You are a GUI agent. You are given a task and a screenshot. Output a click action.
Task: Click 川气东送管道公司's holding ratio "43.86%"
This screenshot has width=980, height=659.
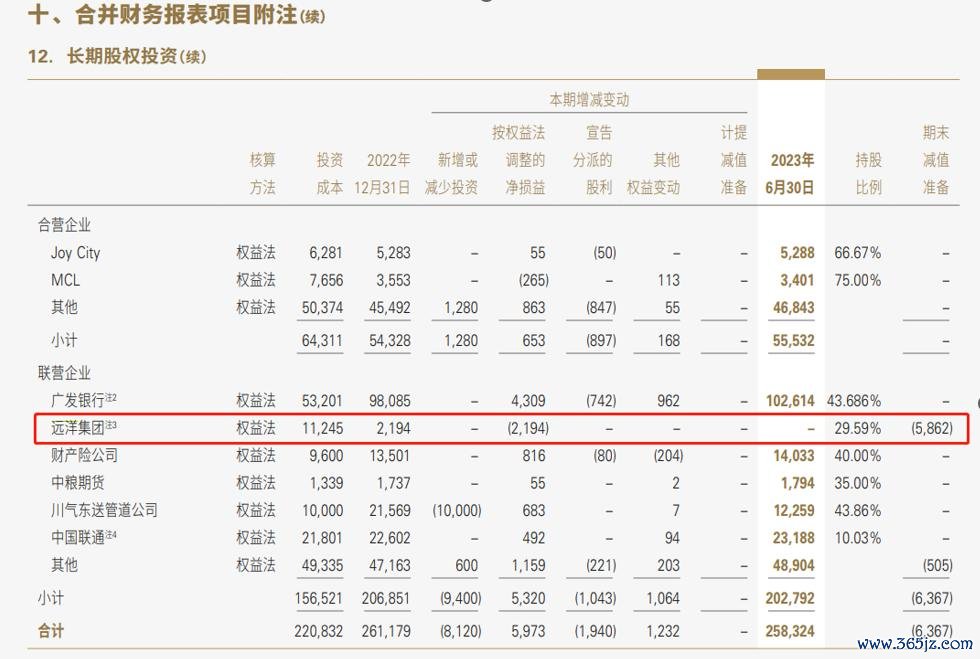point(858,511)
